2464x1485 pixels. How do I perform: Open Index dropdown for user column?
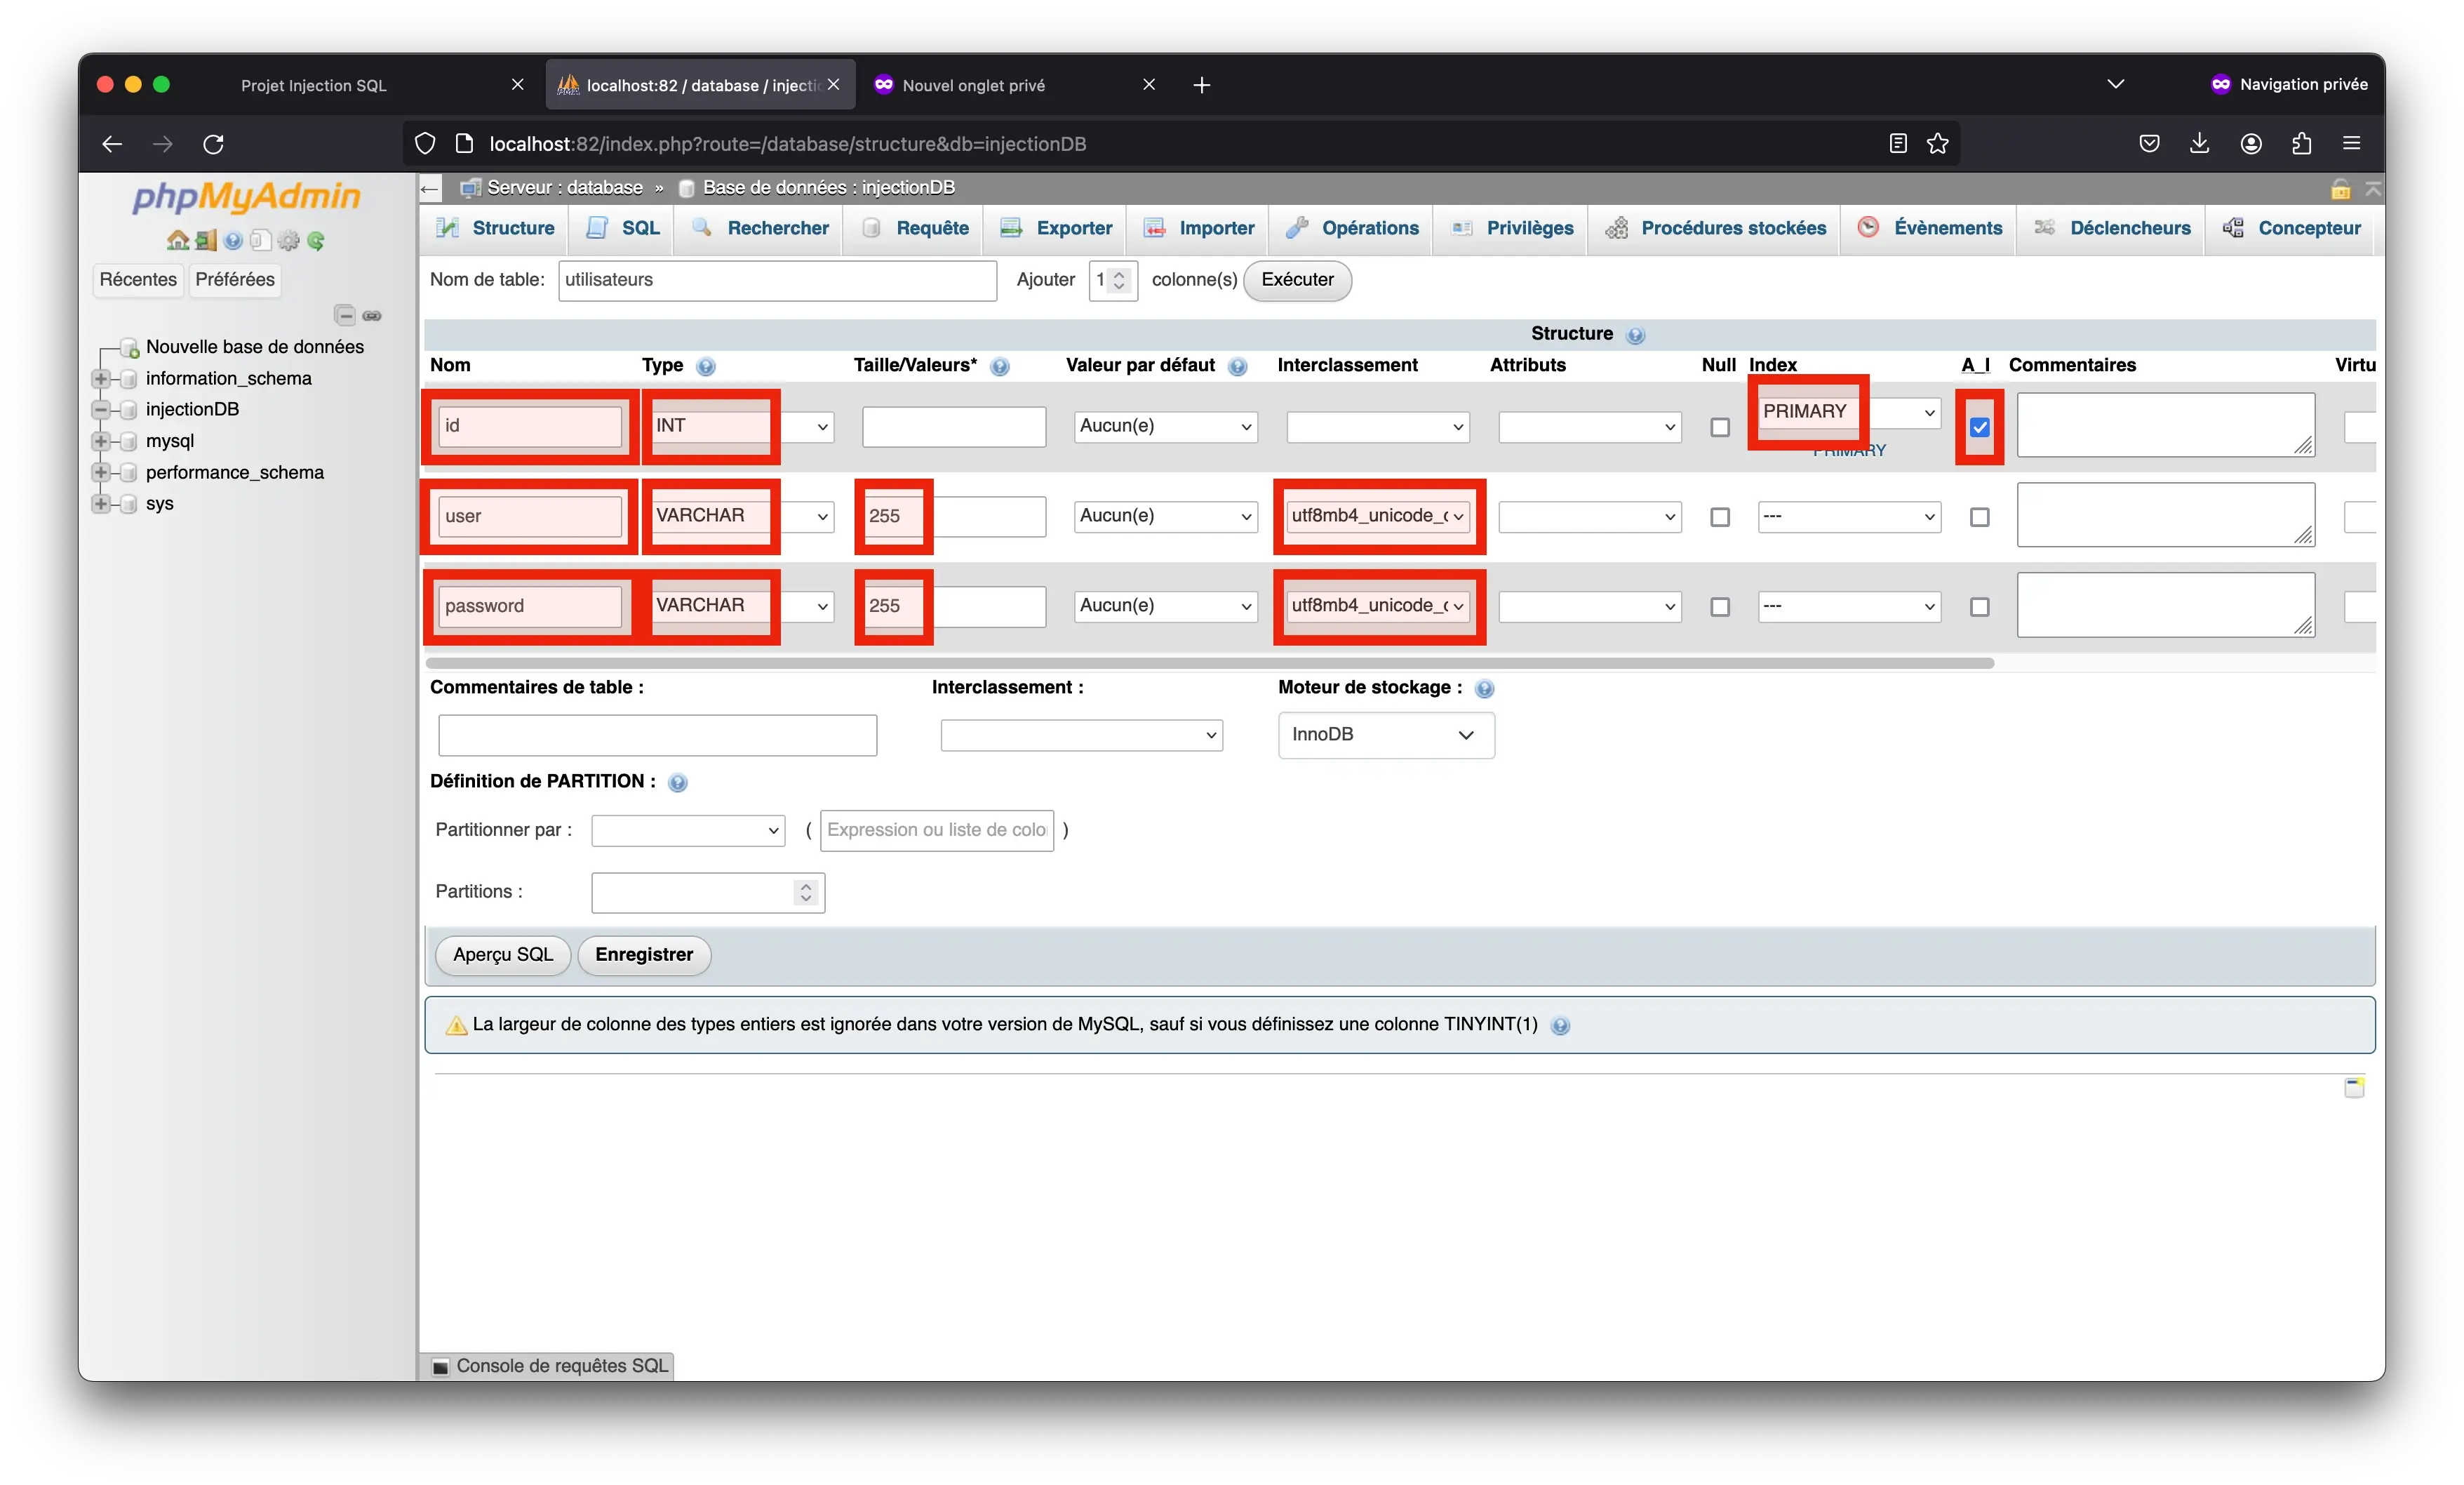tap(1850, 517)
